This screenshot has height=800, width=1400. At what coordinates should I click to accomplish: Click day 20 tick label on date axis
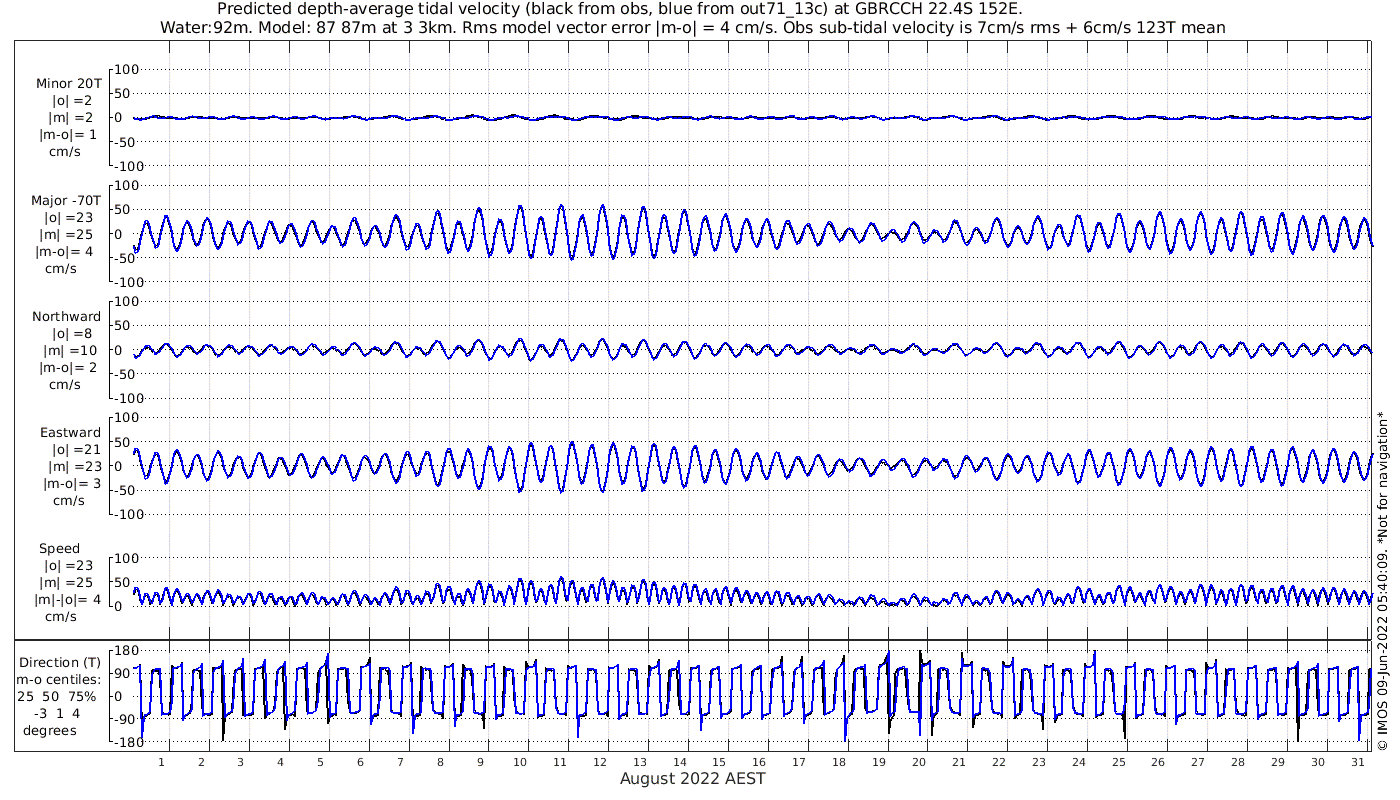click(919, 762)
